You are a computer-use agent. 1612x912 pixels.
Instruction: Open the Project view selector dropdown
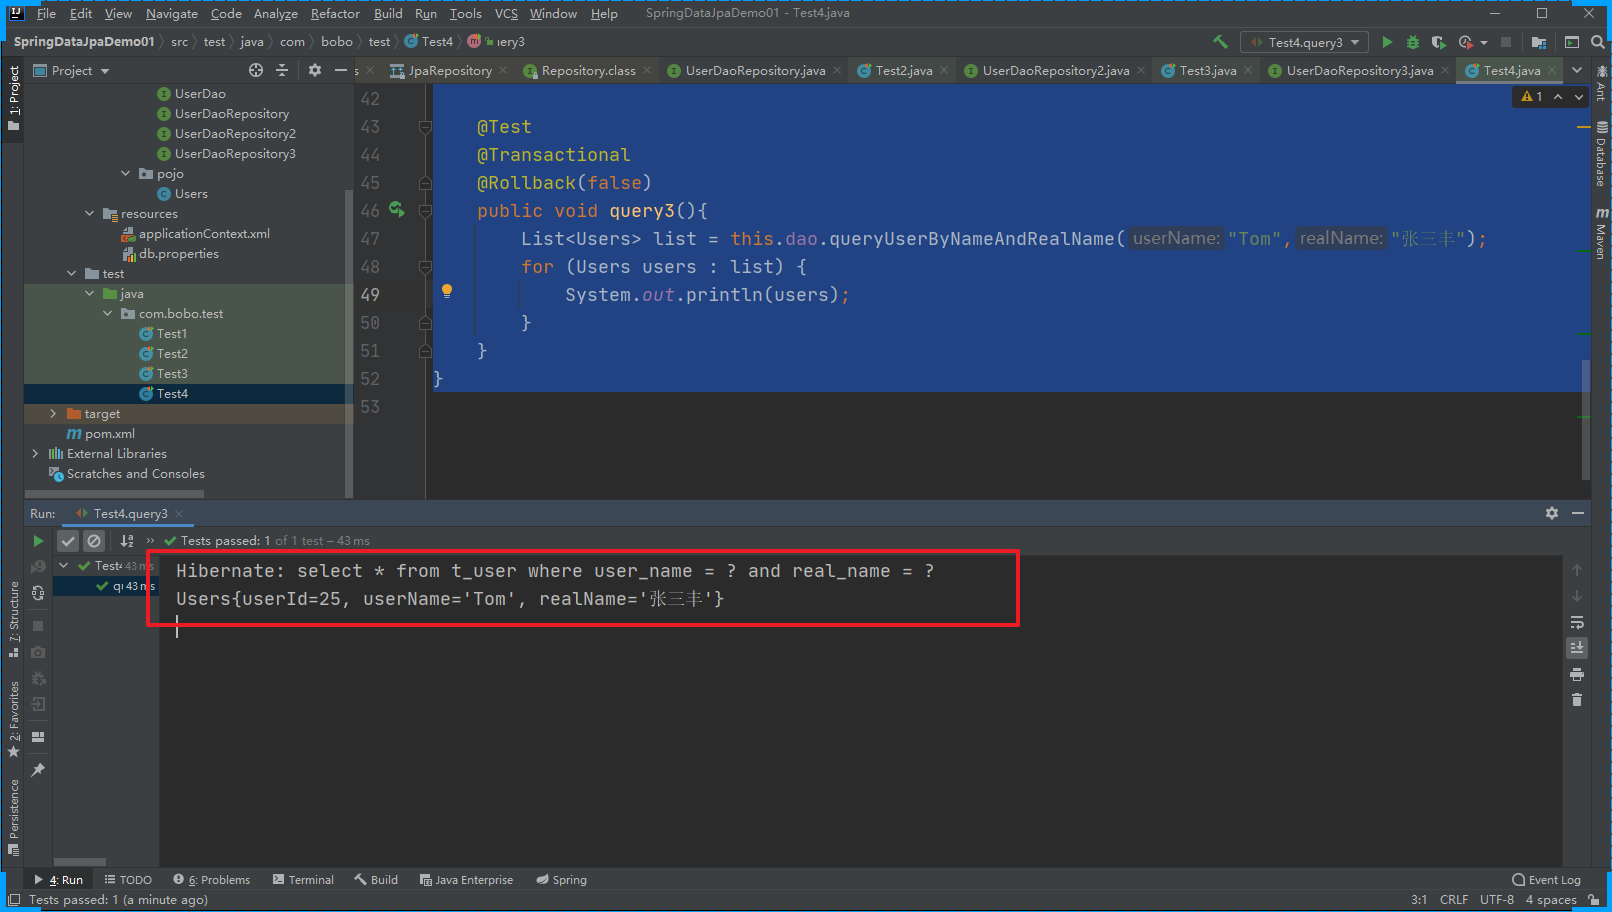71,70
